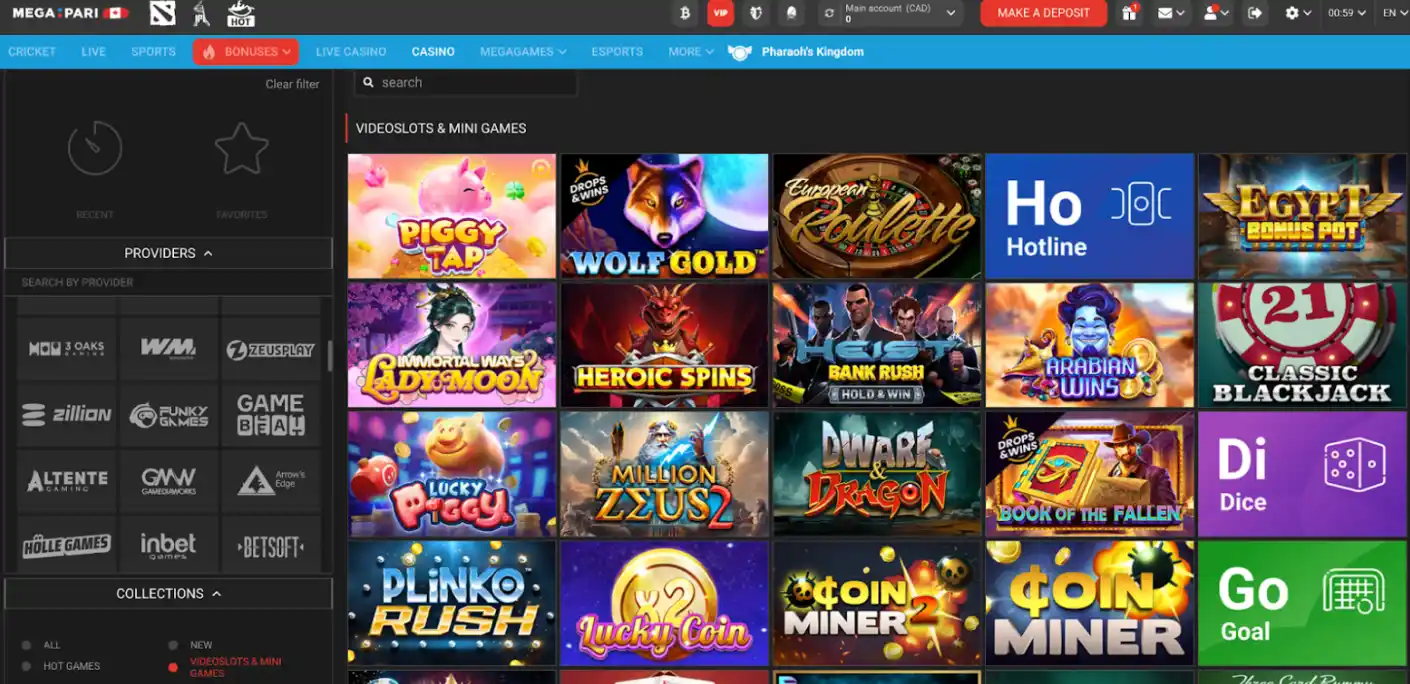Select the Altente Gaming provider
The width and height of the screenshot is (1410, 684).
pos(67,481)
